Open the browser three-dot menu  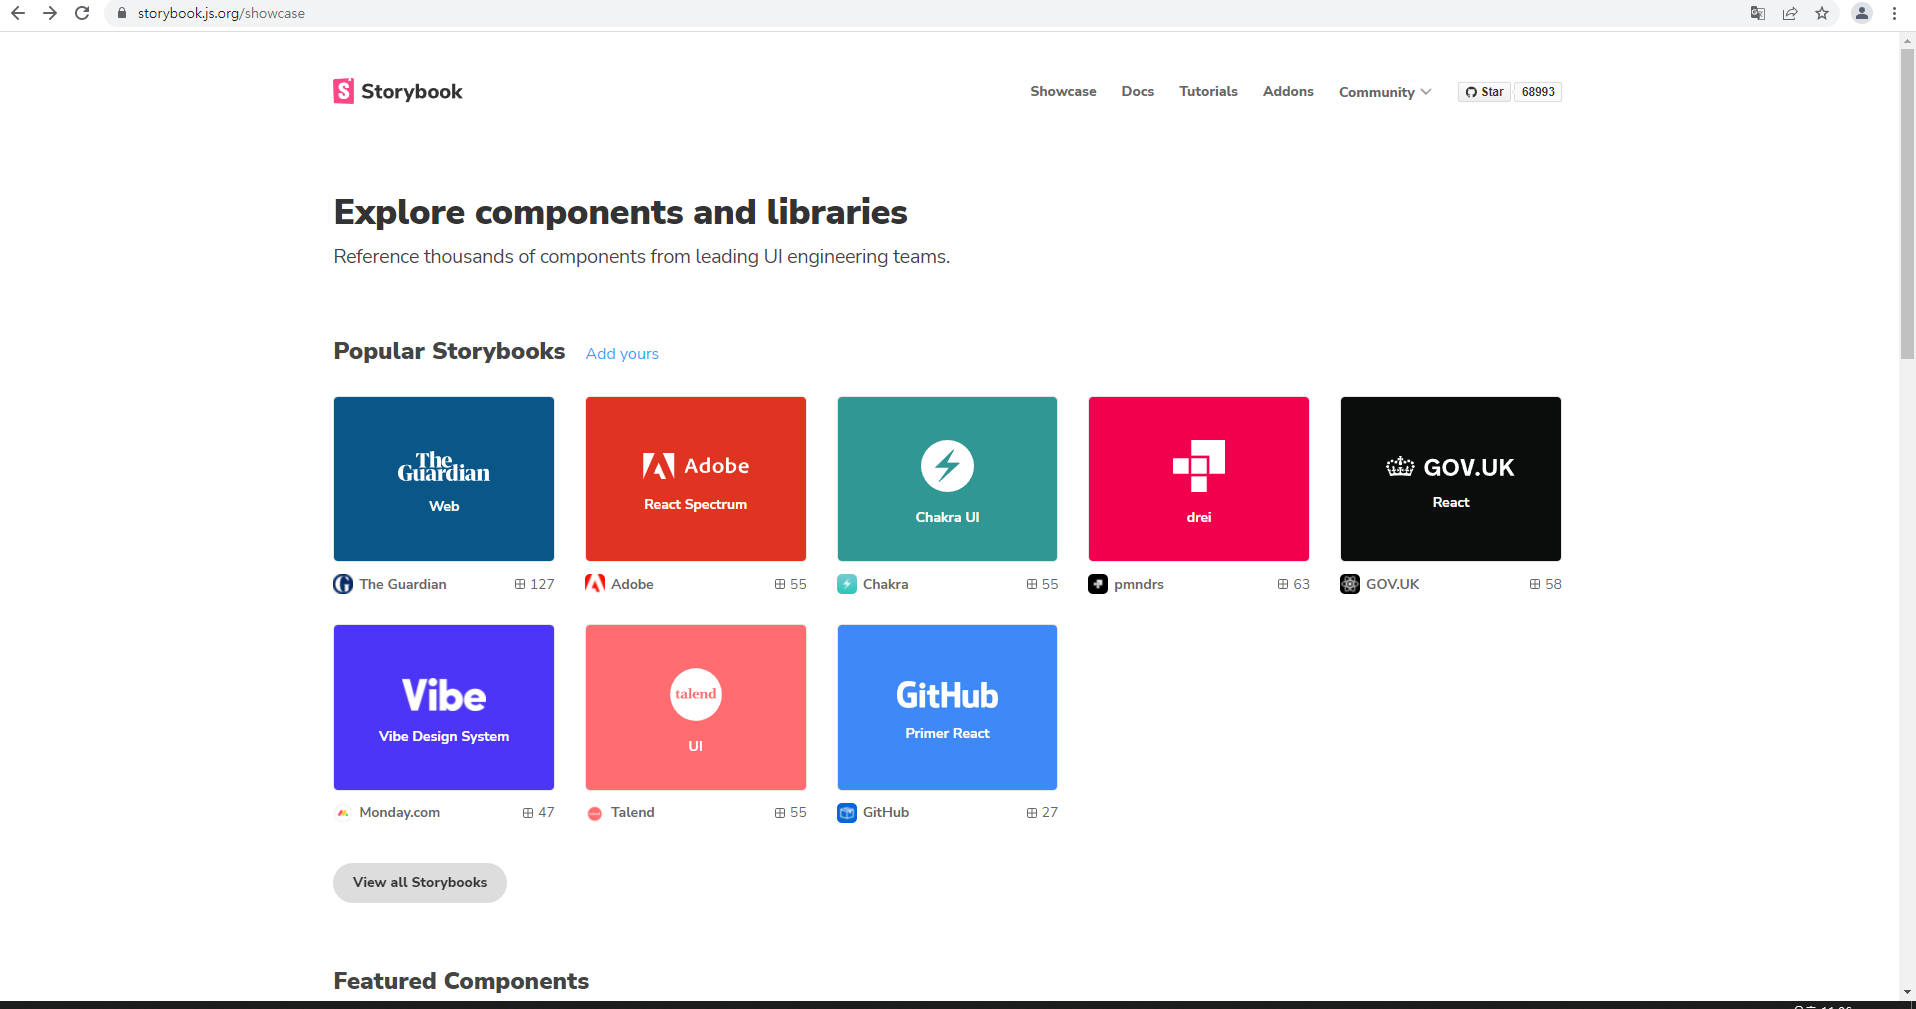click(x=1894, y=13)
